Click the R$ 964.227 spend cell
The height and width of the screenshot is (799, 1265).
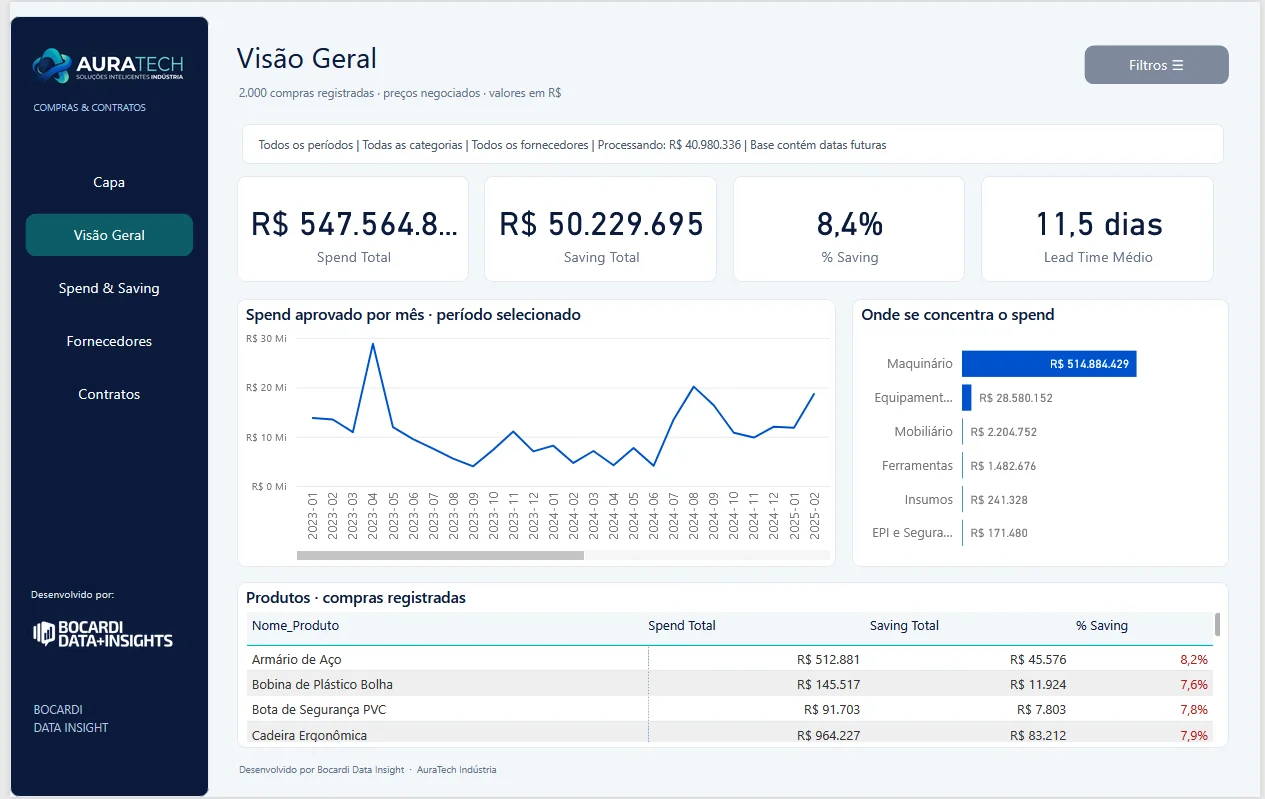point(828,736)
